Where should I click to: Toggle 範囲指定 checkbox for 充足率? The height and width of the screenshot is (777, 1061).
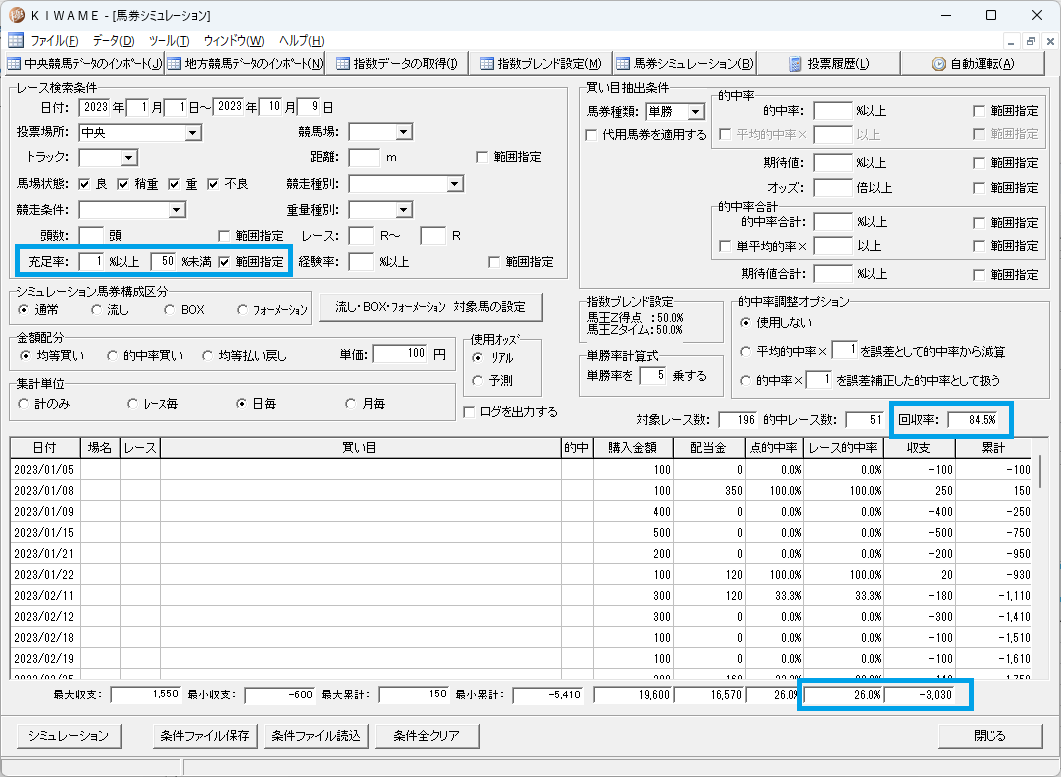pyautogui.click(x=225, y=262)
